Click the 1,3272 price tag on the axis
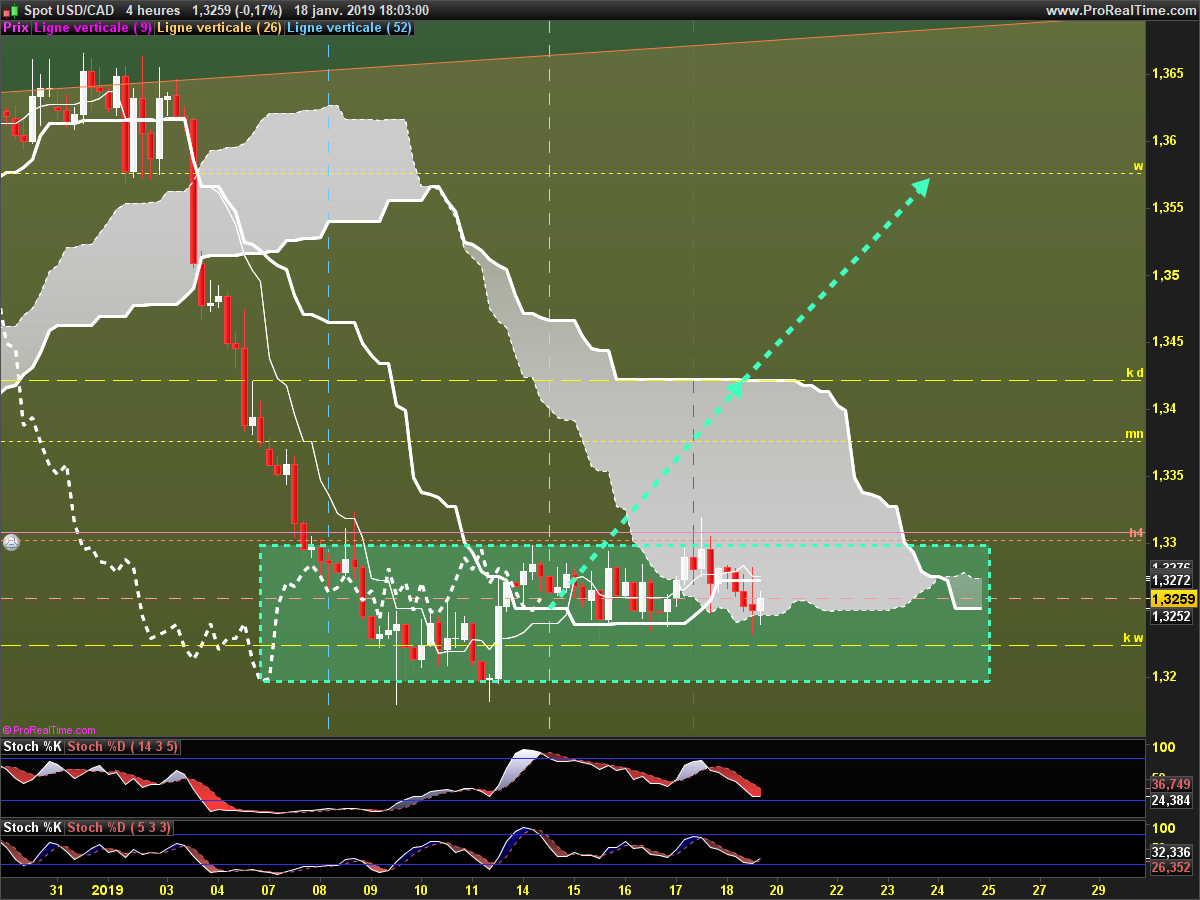 (1170, 580)
